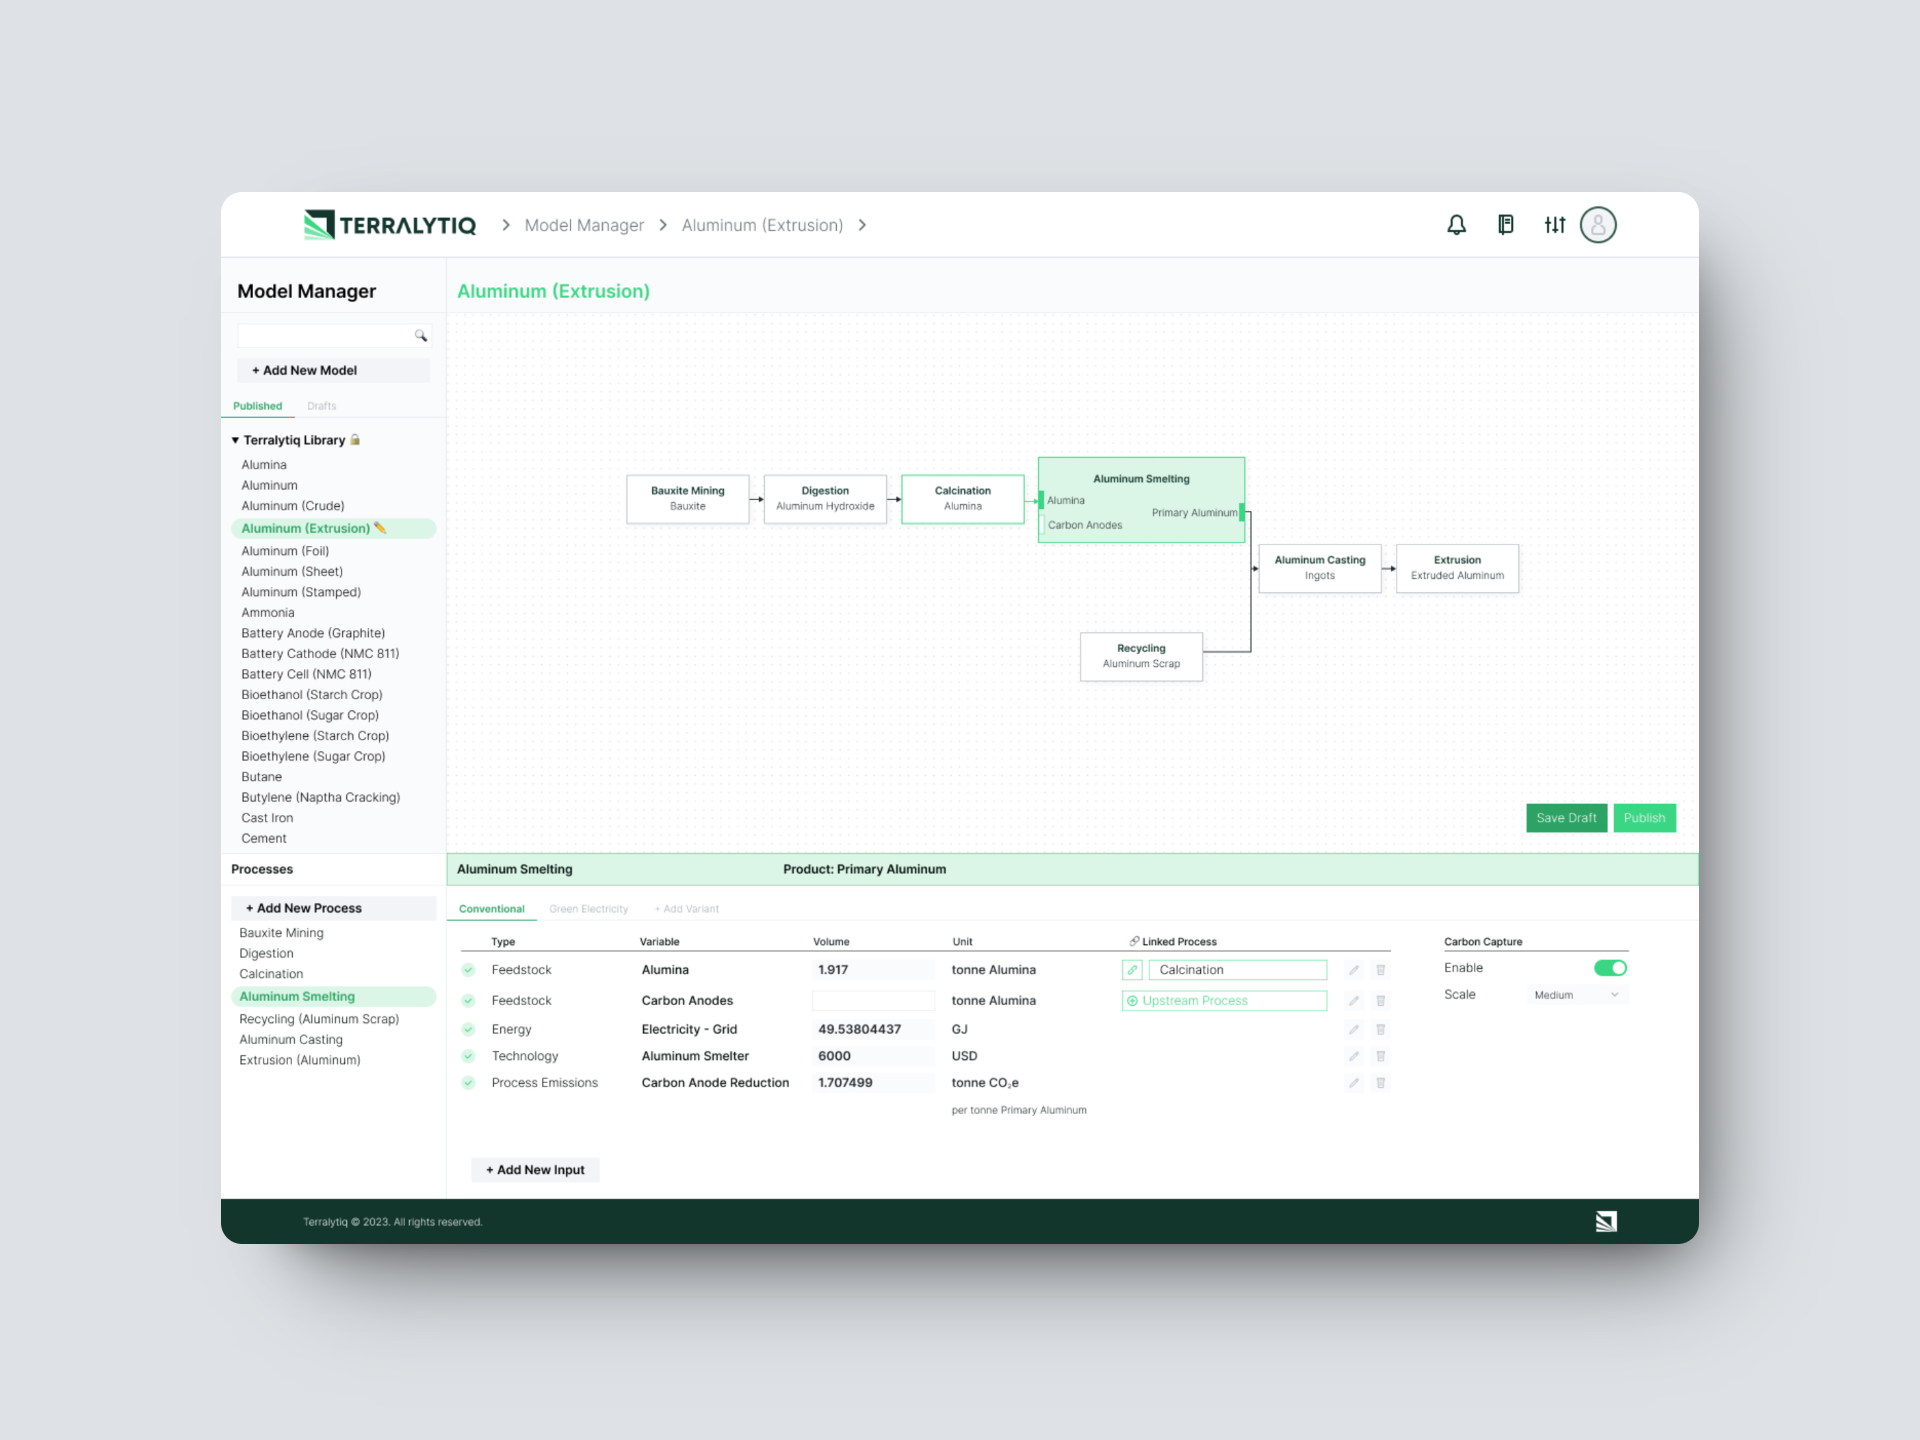Click the edit pencil on the Alumina row
1920x1440 pixels.
click(1353, 970)
